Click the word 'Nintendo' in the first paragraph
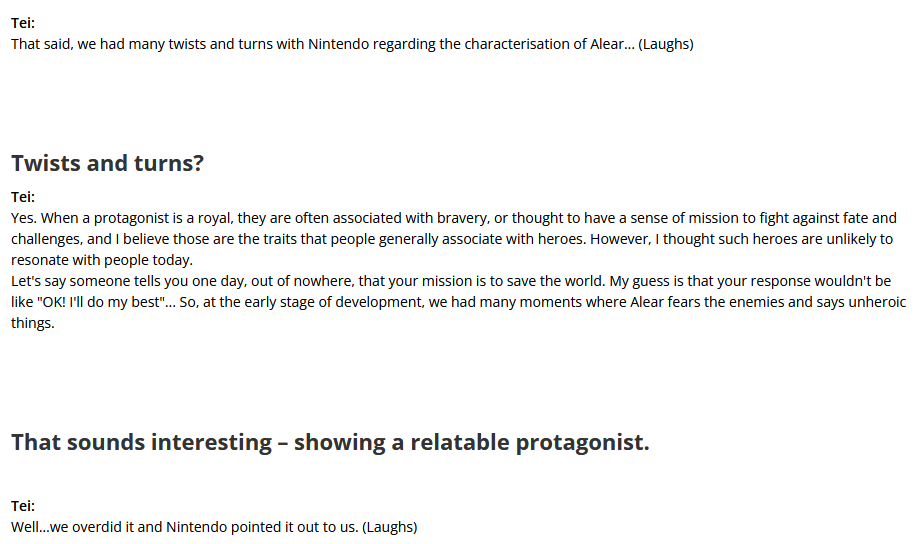 339,44
